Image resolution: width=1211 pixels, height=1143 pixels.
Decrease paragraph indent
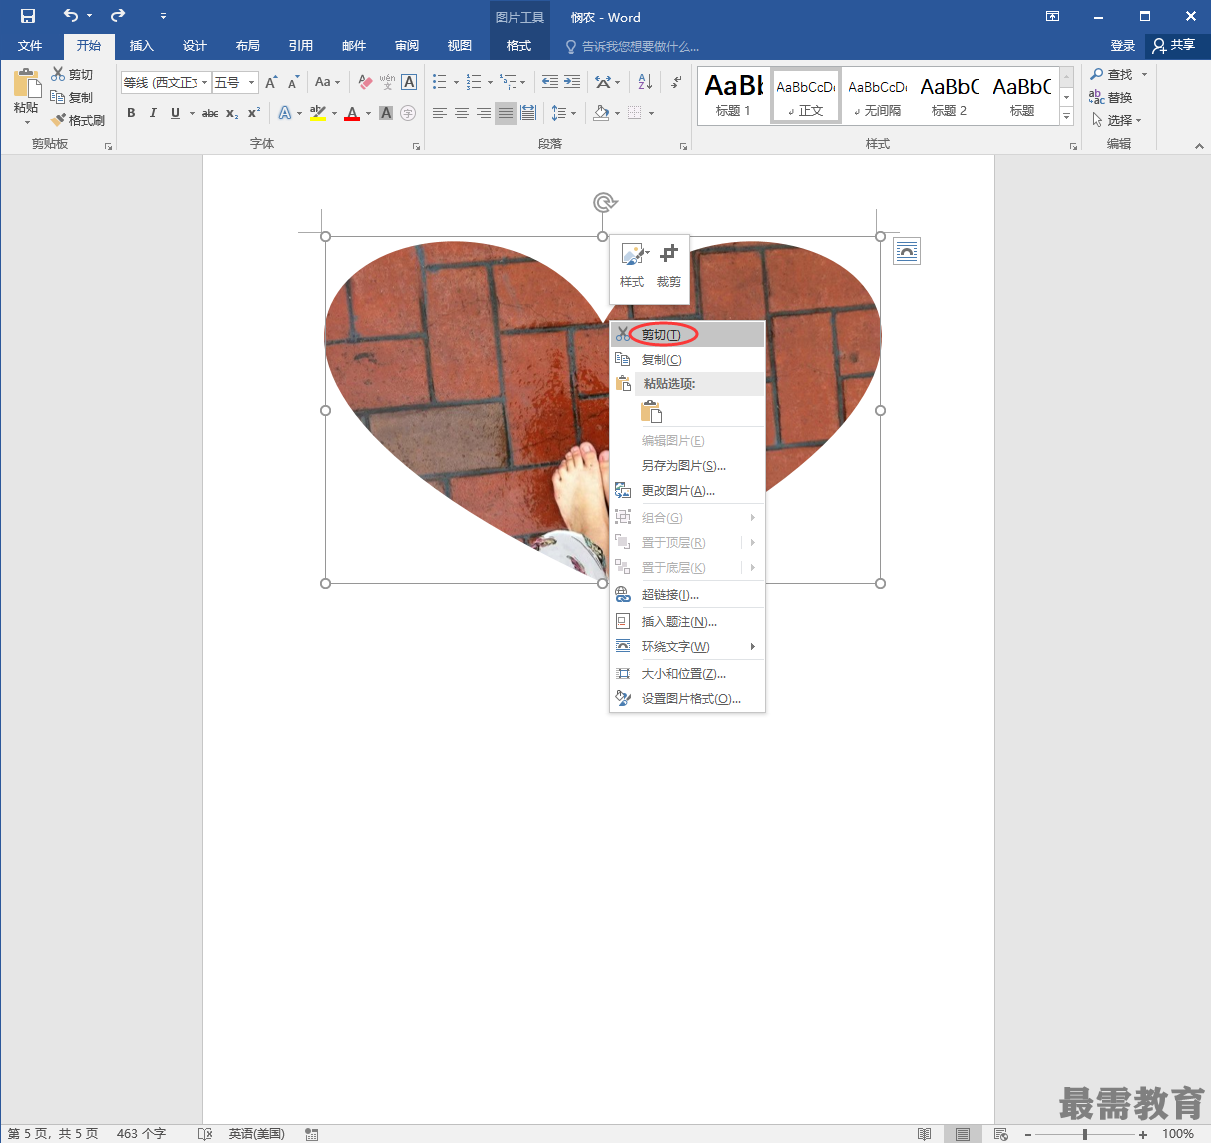549,82
